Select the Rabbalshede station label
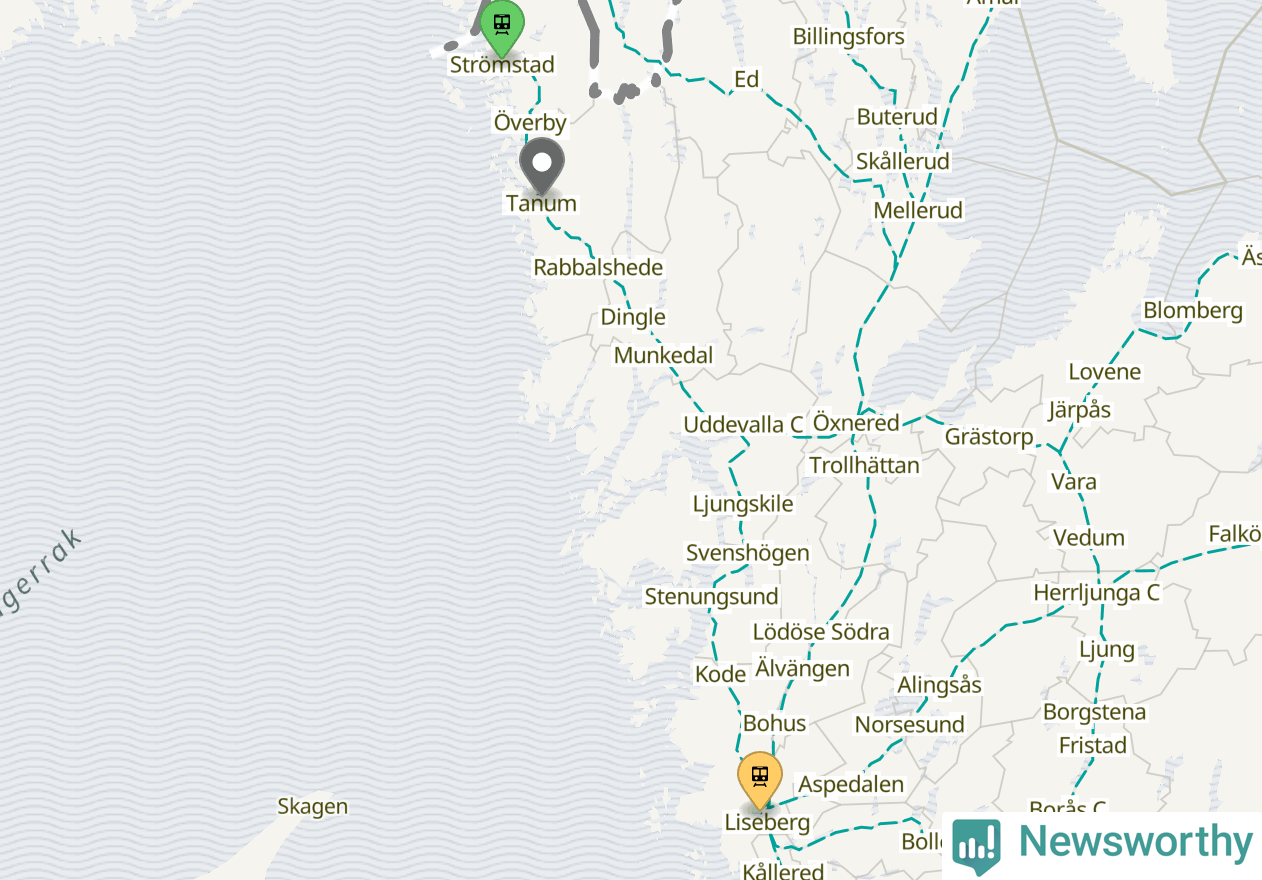The width and height of the screenshot is (1262, 880). pyautogui.click(x=598, y=267)
